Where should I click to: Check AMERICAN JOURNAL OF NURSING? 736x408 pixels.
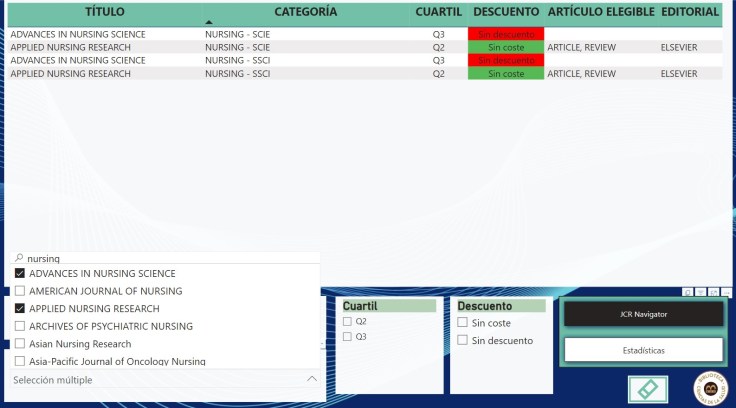click(x=20, y=291)
